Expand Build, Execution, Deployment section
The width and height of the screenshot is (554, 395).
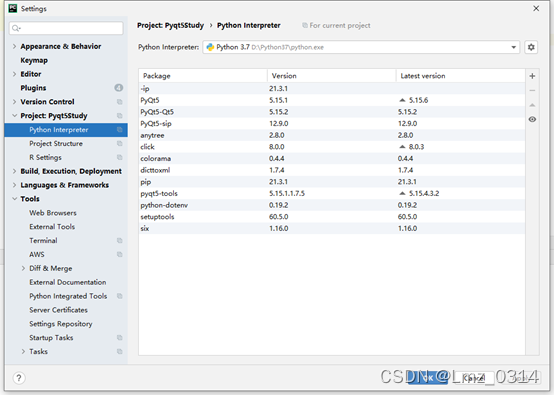pyautogui.click(x=14, y=171)
